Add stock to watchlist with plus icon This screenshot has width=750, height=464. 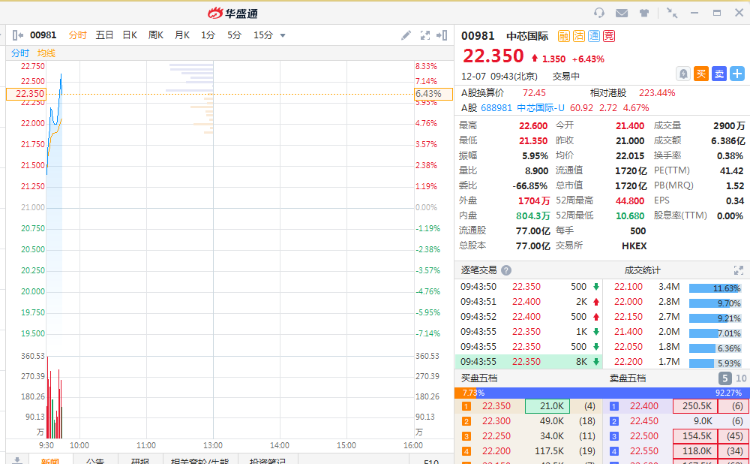pos(737,73)
